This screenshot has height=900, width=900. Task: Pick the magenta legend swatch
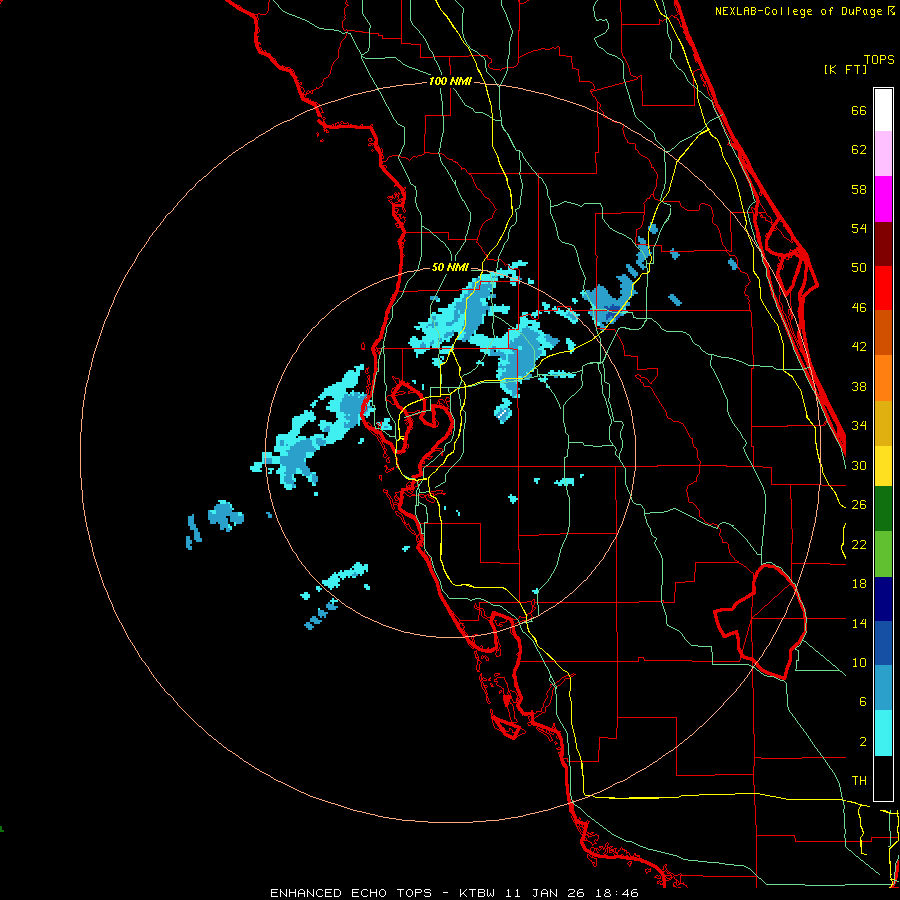click(x=883, y=199)
